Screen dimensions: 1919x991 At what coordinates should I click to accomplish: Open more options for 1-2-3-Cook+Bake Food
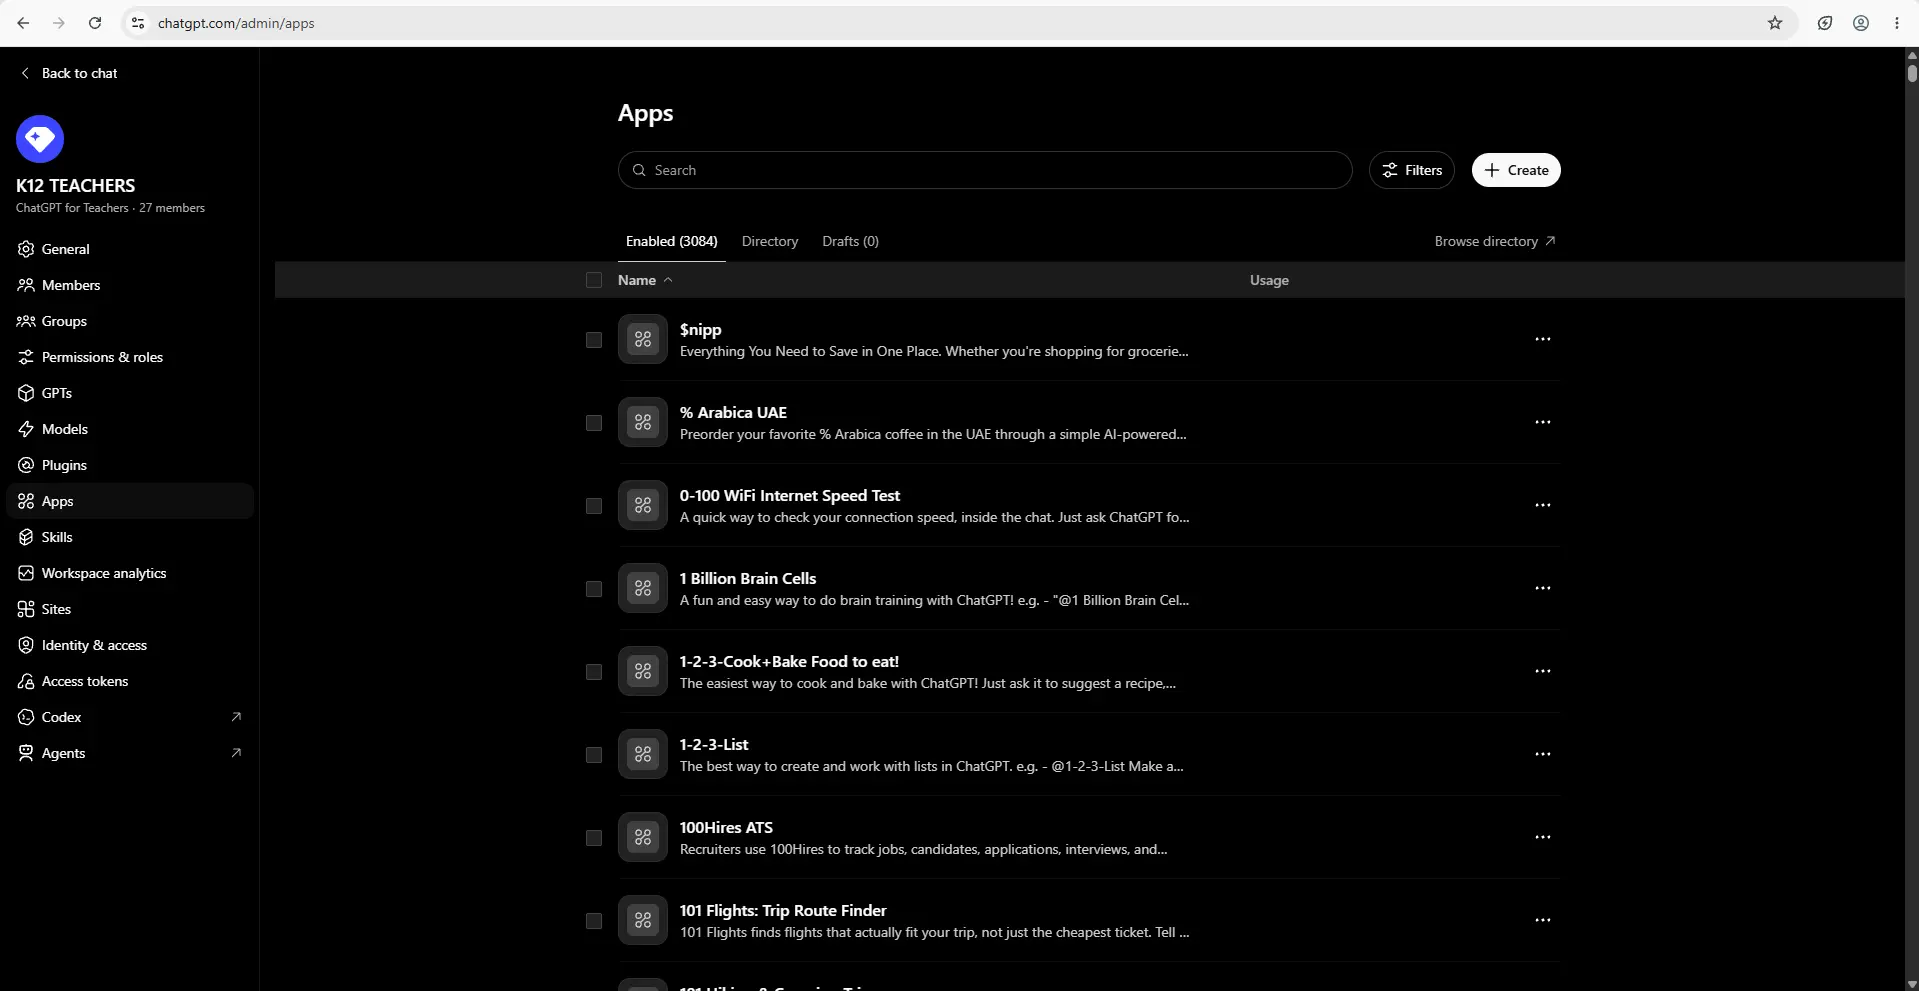(1543, 671)
